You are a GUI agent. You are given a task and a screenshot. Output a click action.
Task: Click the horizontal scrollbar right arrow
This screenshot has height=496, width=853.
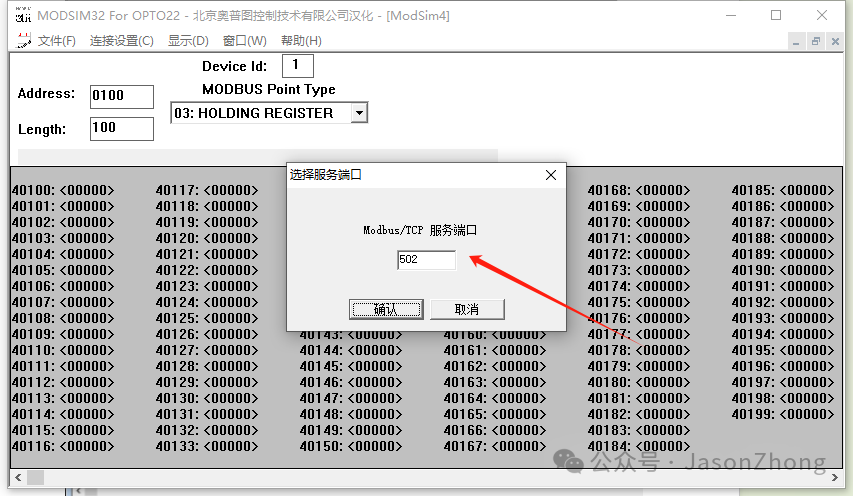(835, 478)
